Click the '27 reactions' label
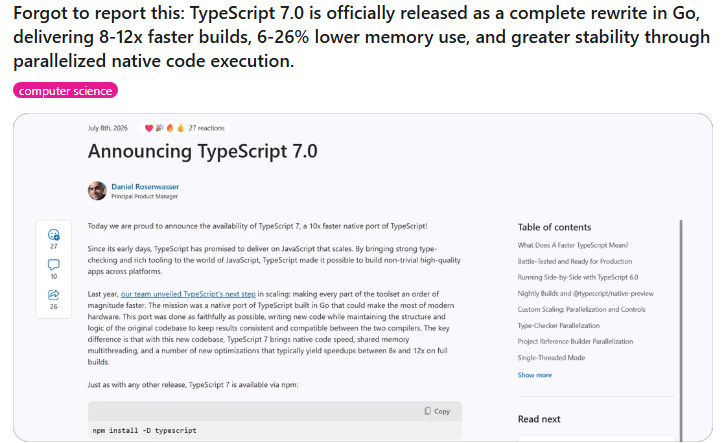This screenshot has height=443, width=721. [x=206, y=128]
